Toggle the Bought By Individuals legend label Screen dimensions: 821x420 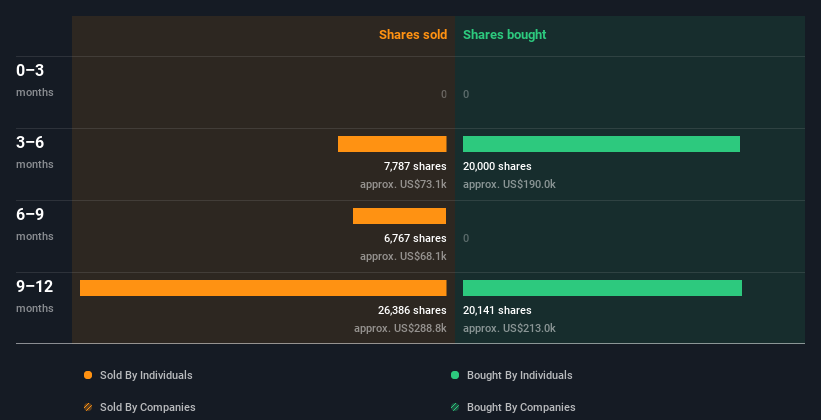click(519, 375)
